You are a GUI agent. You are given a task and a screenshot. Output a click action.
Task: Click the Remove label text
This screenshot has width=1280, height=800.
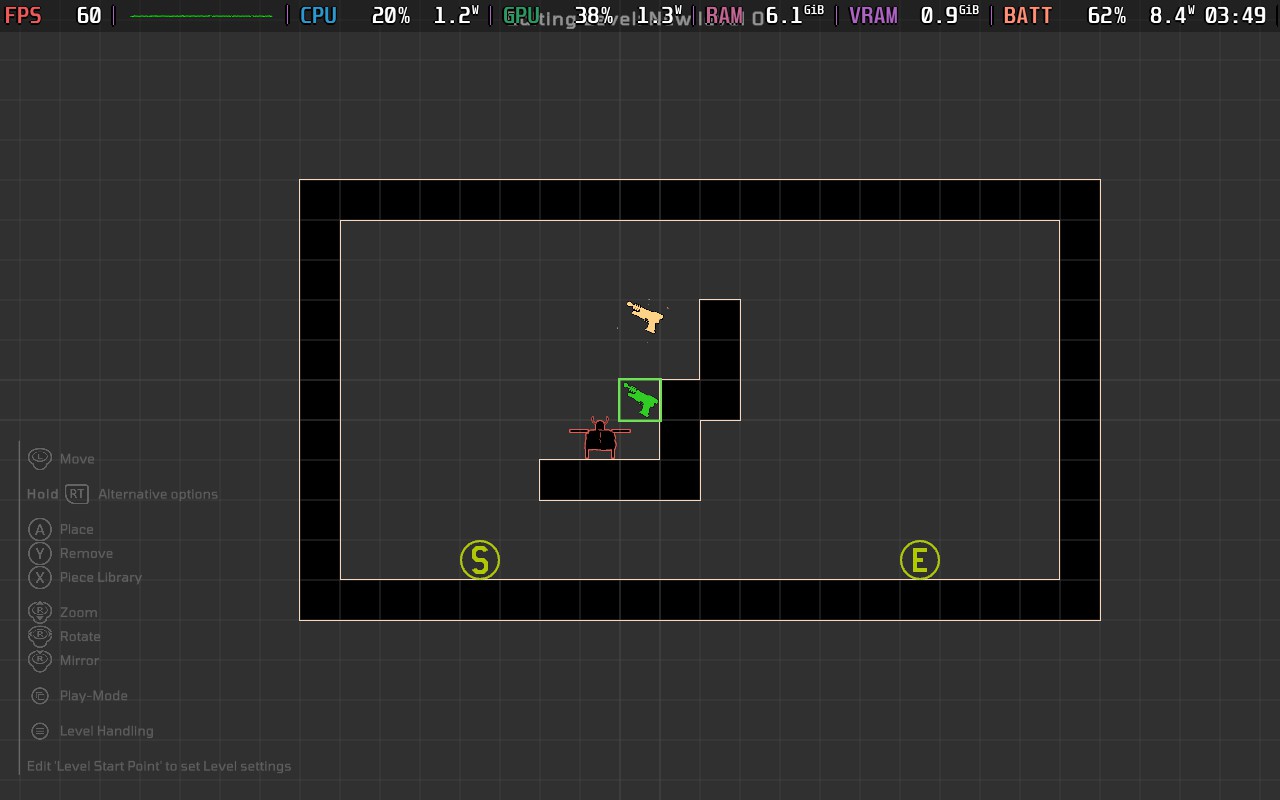[x=86, y=553]
